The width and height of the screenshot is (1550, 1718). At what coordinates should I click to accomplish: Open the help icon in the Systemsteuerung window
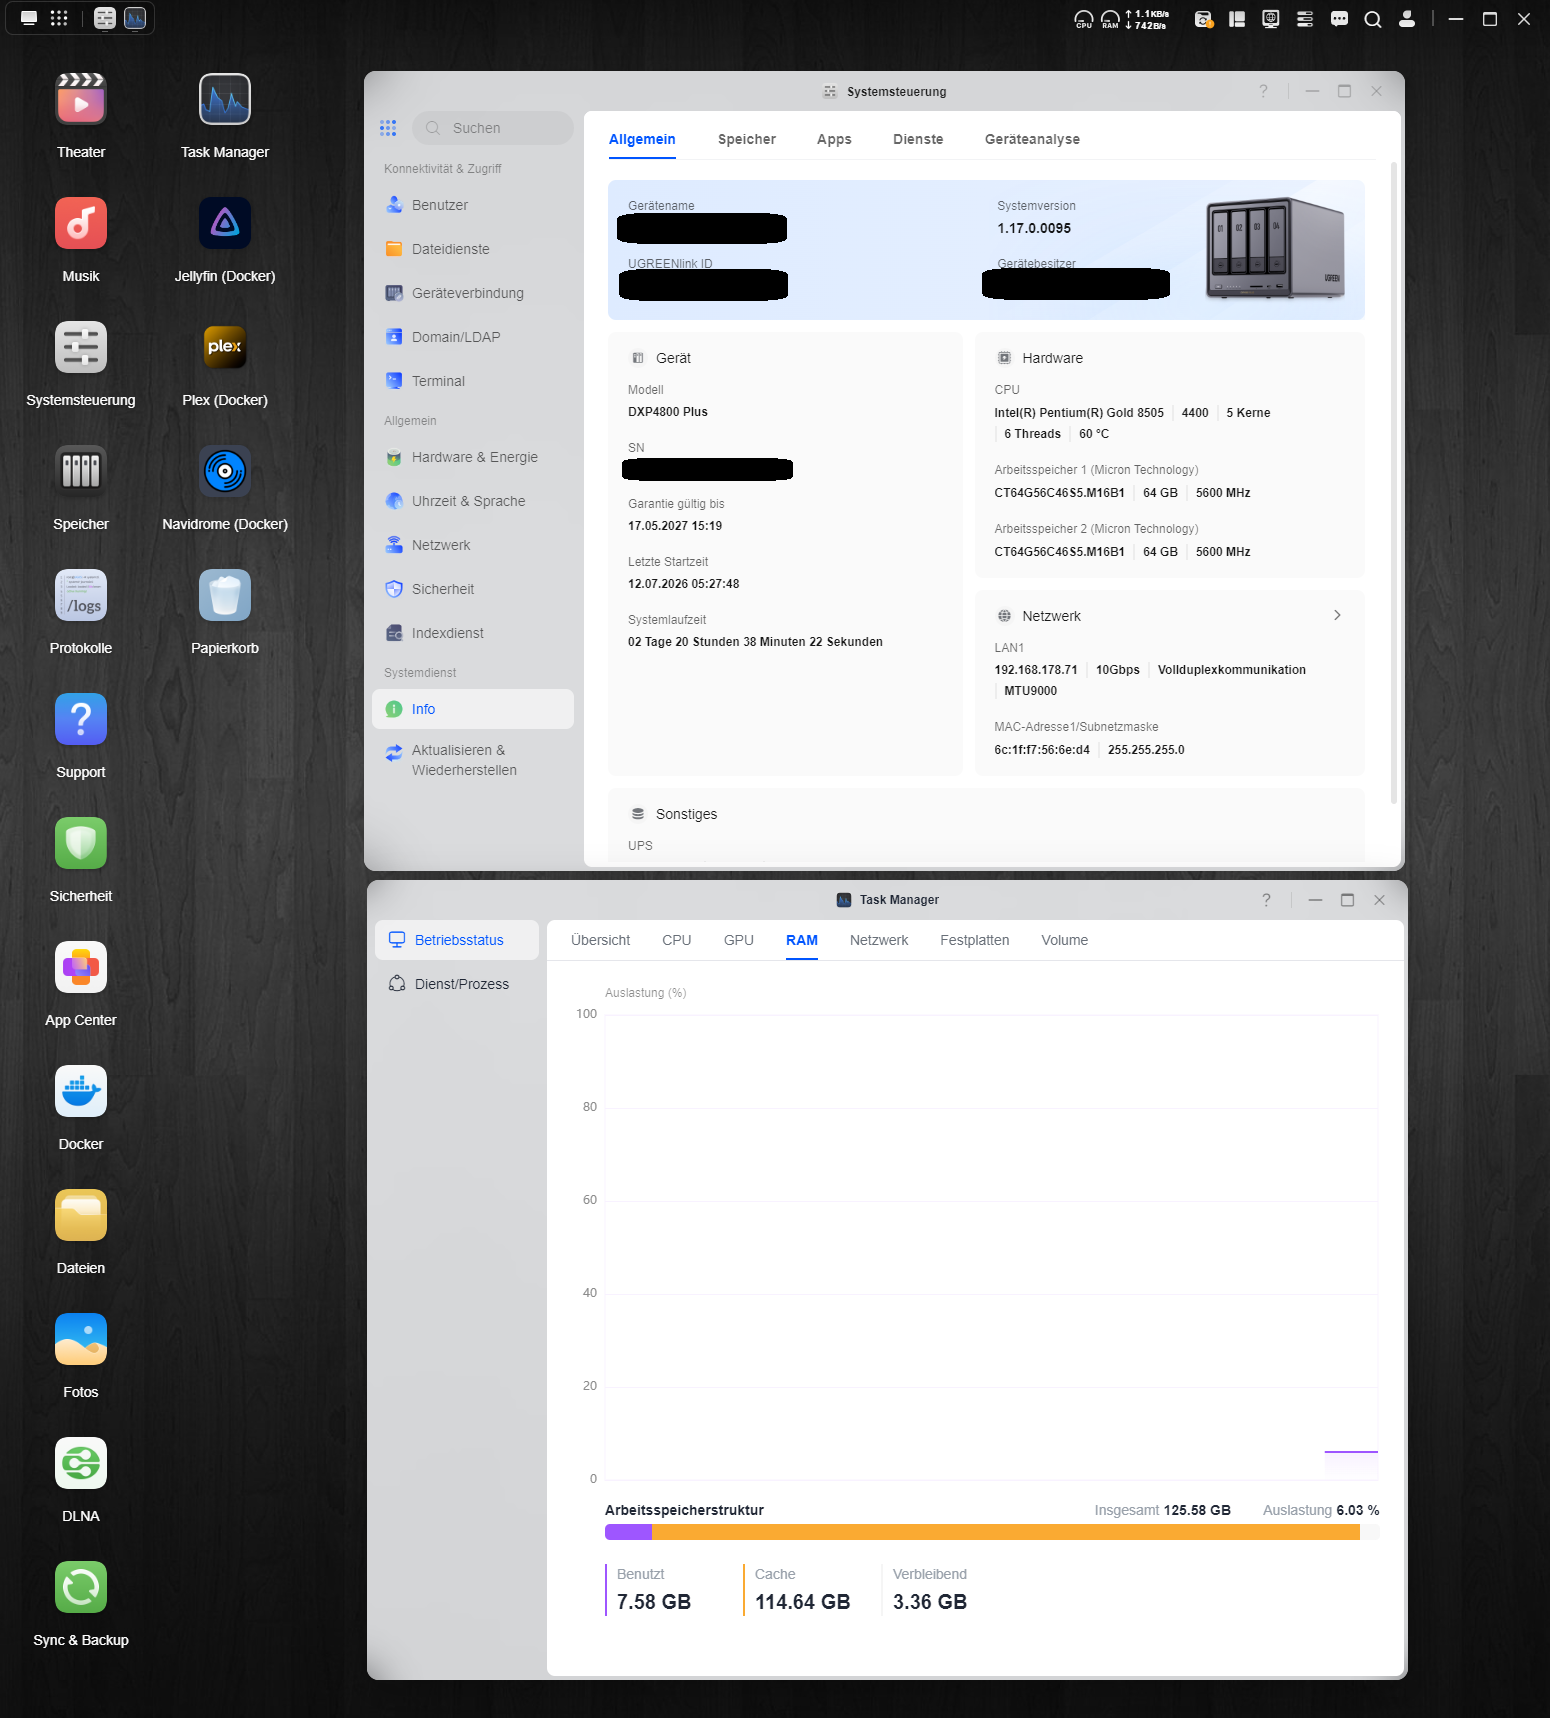coord(1263,91)
